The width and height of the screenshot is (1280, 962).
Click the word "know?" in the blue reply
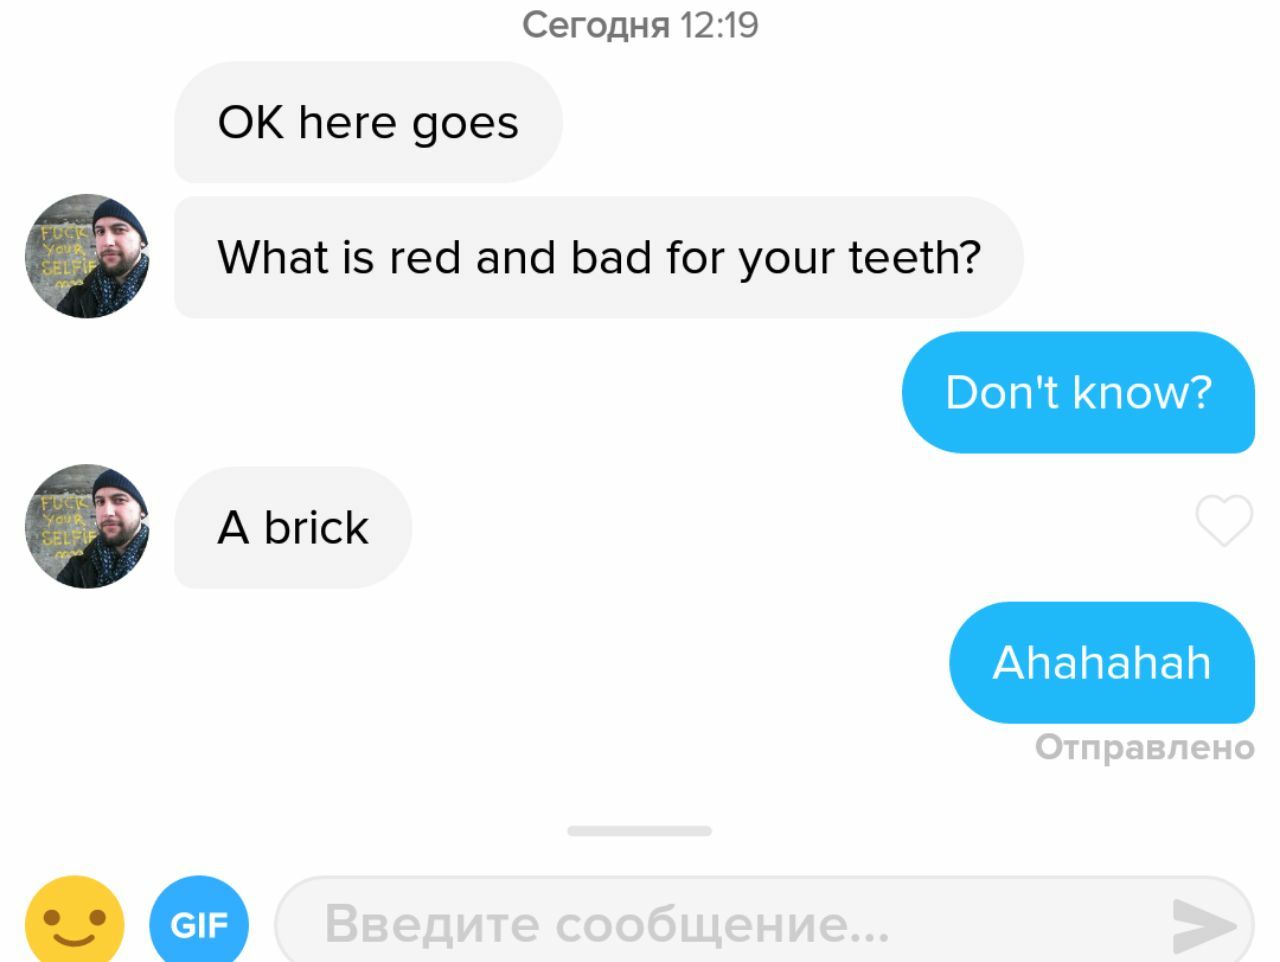[x=1142, y=392]
